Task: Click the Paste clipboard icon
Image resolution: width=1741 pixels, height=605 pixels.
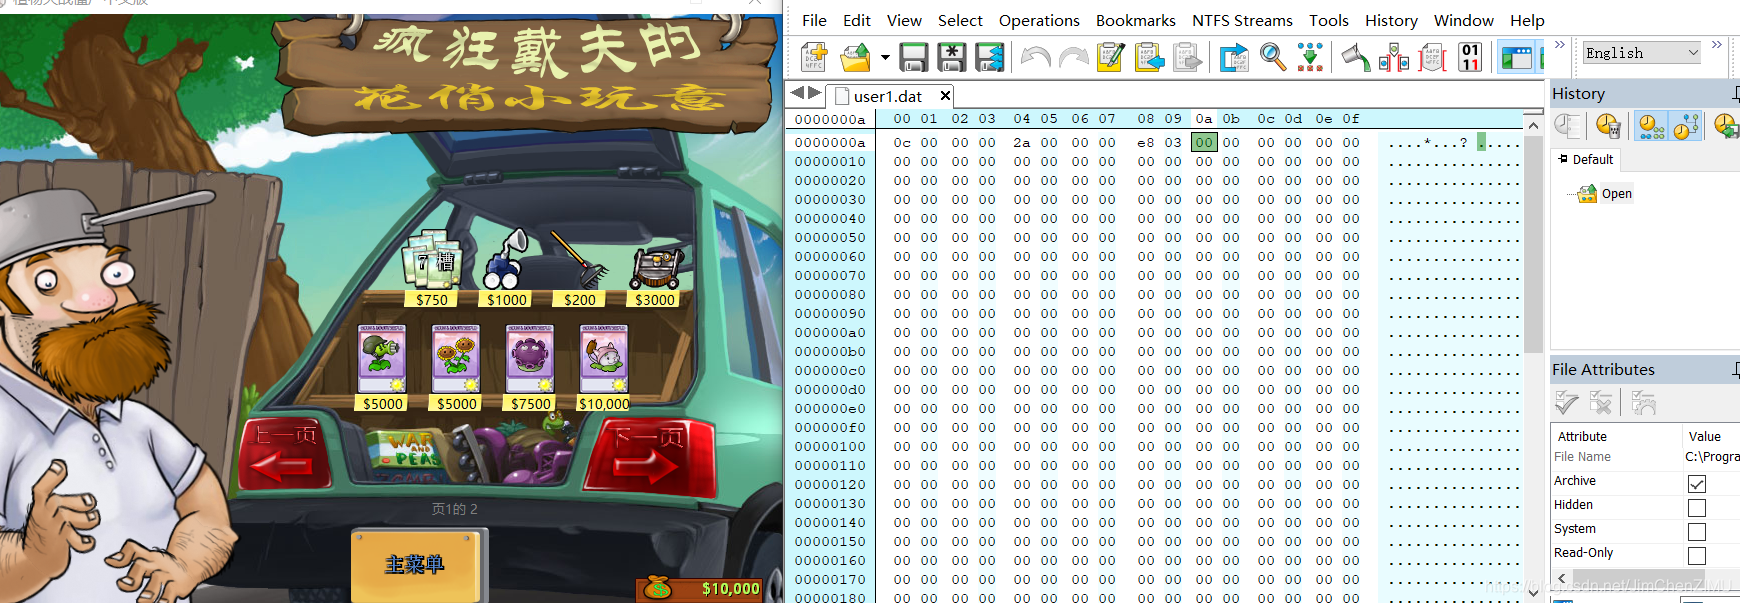Action: coord(1149,57)
